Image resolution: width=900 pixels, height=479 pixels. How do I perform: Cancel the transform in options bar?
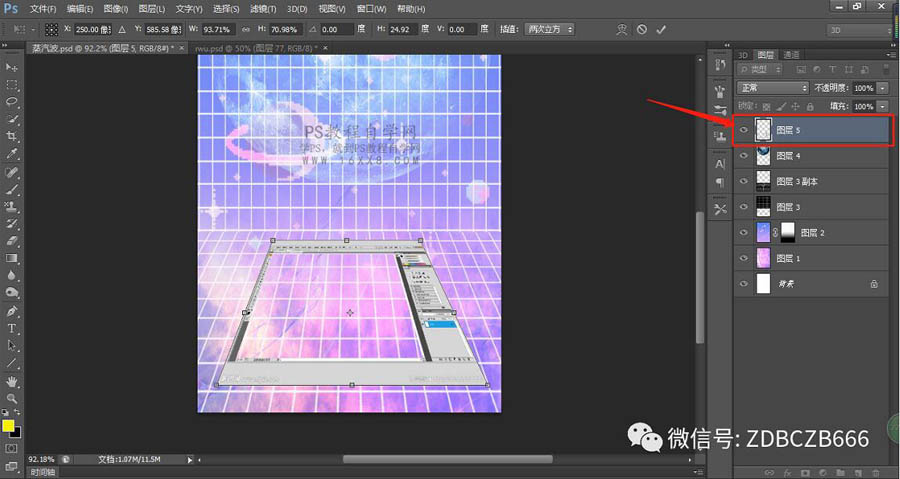(x=642, y=30)
